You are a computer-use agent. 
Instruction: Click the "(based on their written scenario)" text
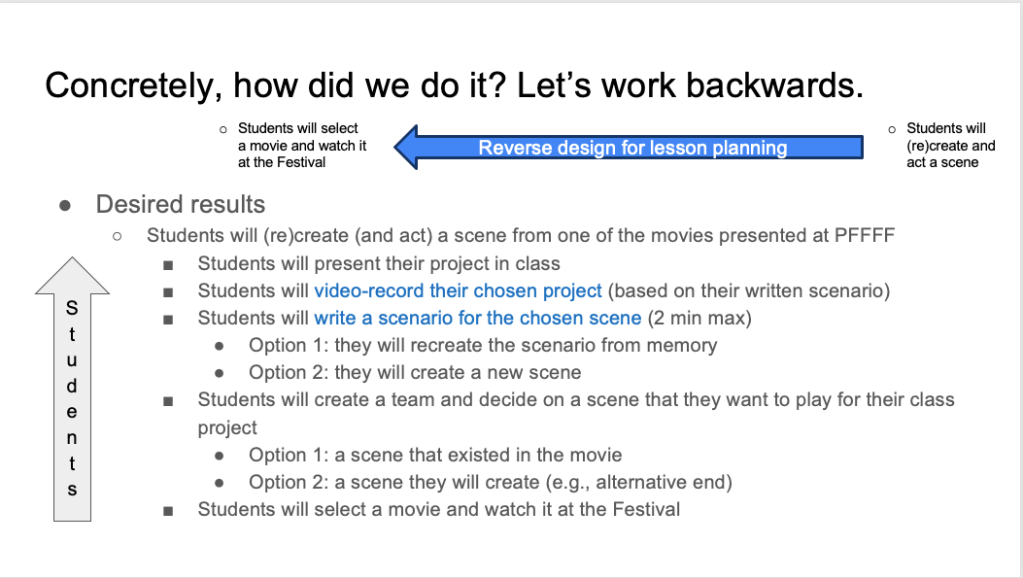pos(748,291)
